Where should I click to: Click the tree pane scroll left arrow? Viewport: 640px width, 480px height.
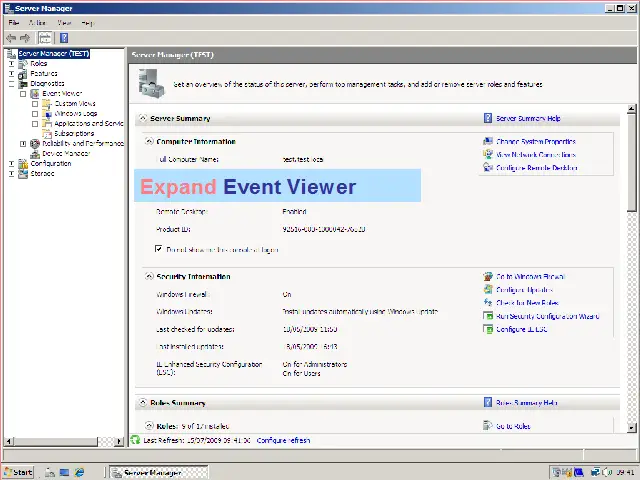(x=9, y=441)
